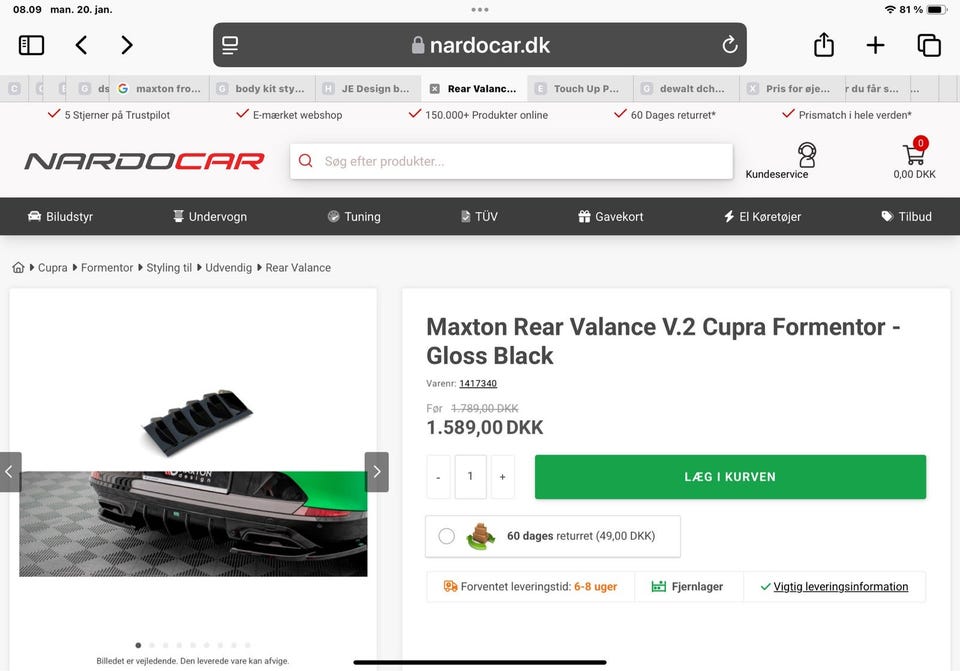Image resolution: width=960 pixels, height=671 pixels.
Task: Tap the Safari share icon
Action: (823, 45)
